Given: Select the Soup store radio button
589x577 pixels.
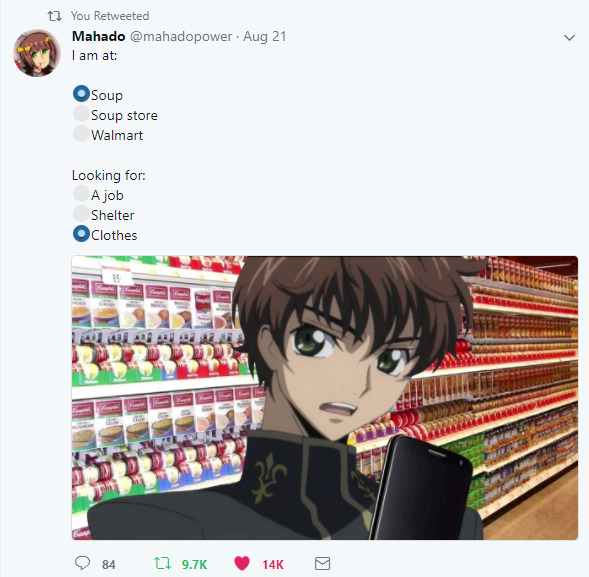Looking at the screenshot, I should tap(81, 114).
